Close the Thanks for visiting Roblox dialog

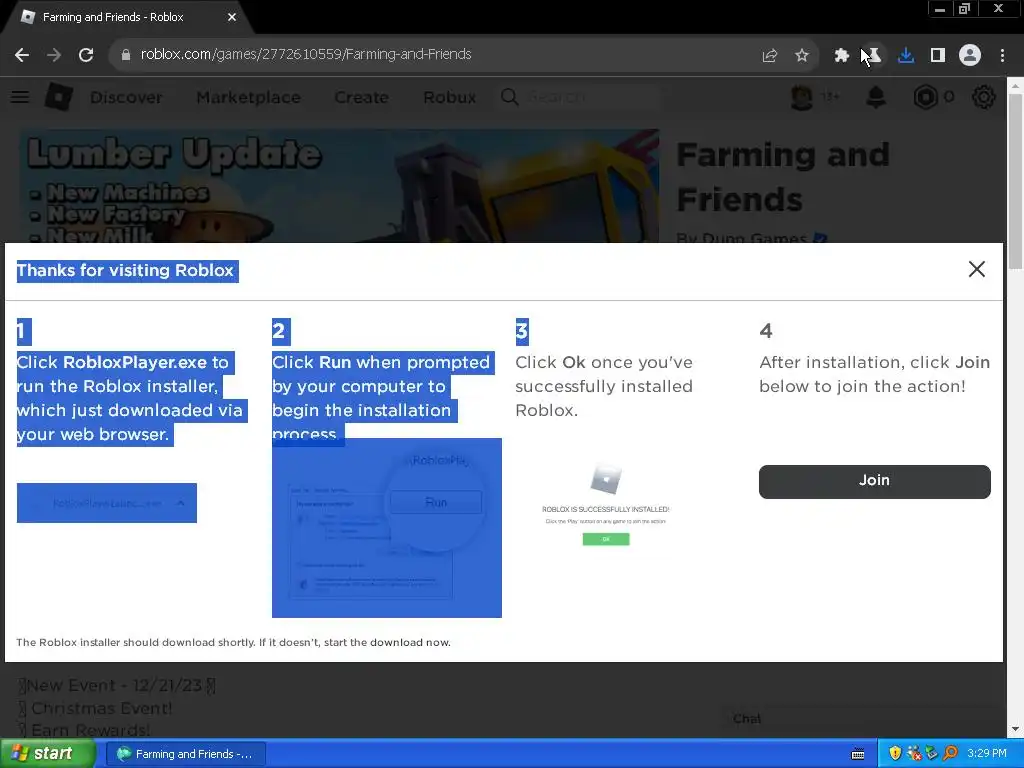976,269
